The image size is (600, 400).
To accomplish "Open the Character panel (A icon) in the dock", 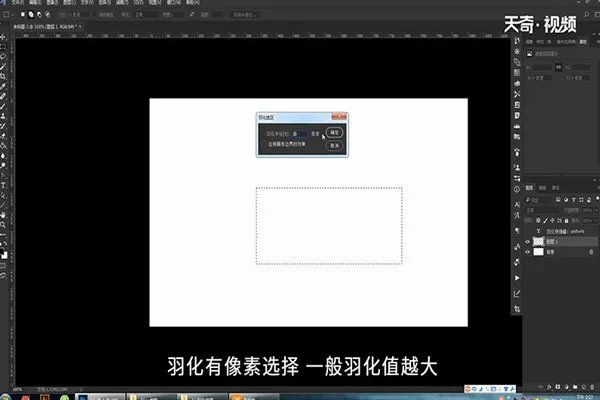I will click(517, 204).
